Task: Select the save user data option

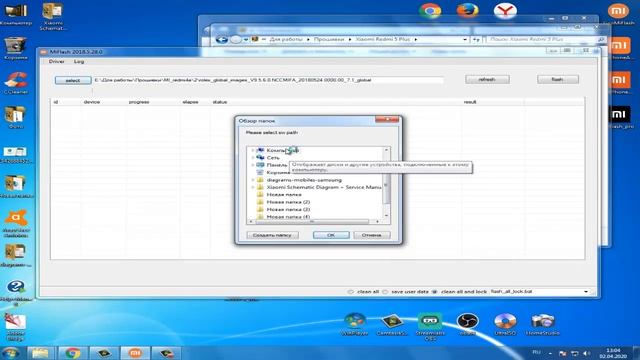Action: pos(384,292)
